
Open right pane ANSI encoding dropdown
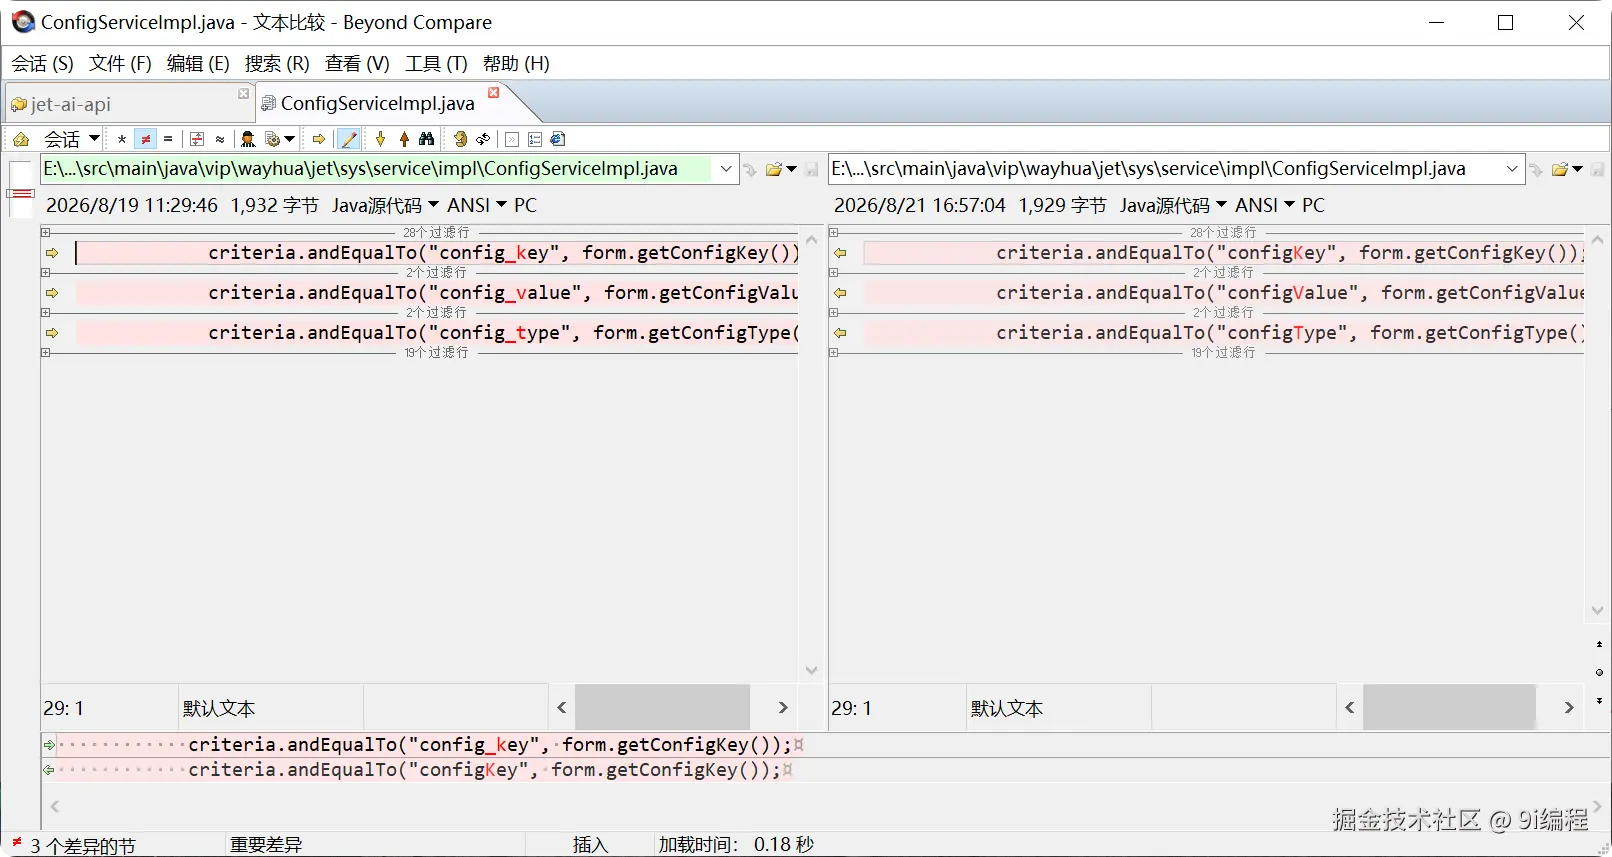[1264, 205]
